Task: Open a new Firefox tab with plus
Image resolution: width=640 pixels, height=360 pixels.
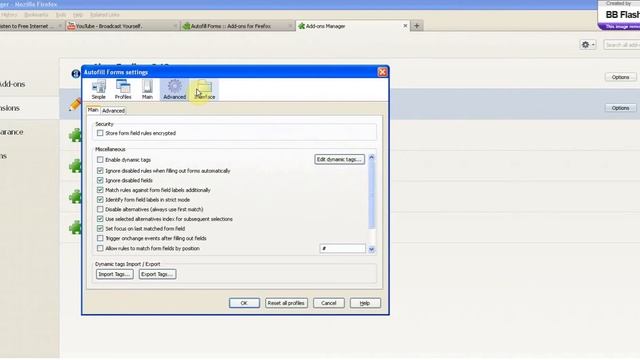Action: [417, 26]
